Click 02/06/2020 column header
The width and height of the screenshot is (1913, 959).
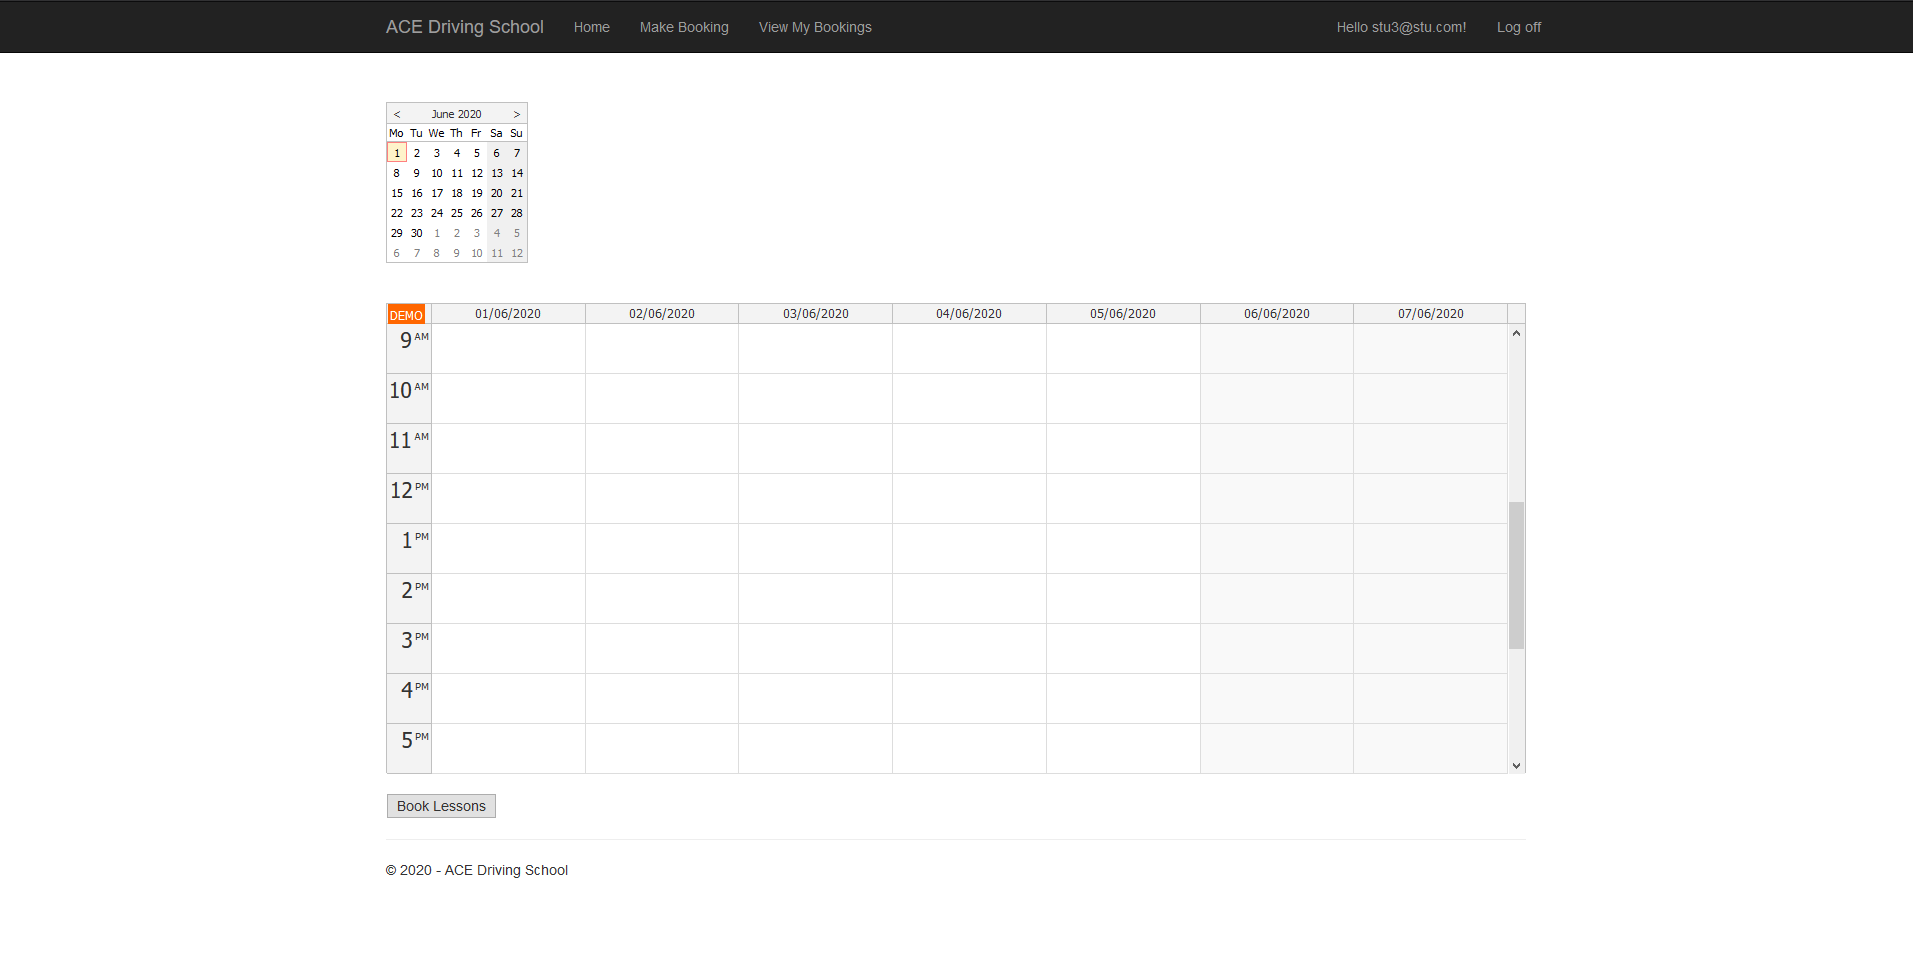662,314
